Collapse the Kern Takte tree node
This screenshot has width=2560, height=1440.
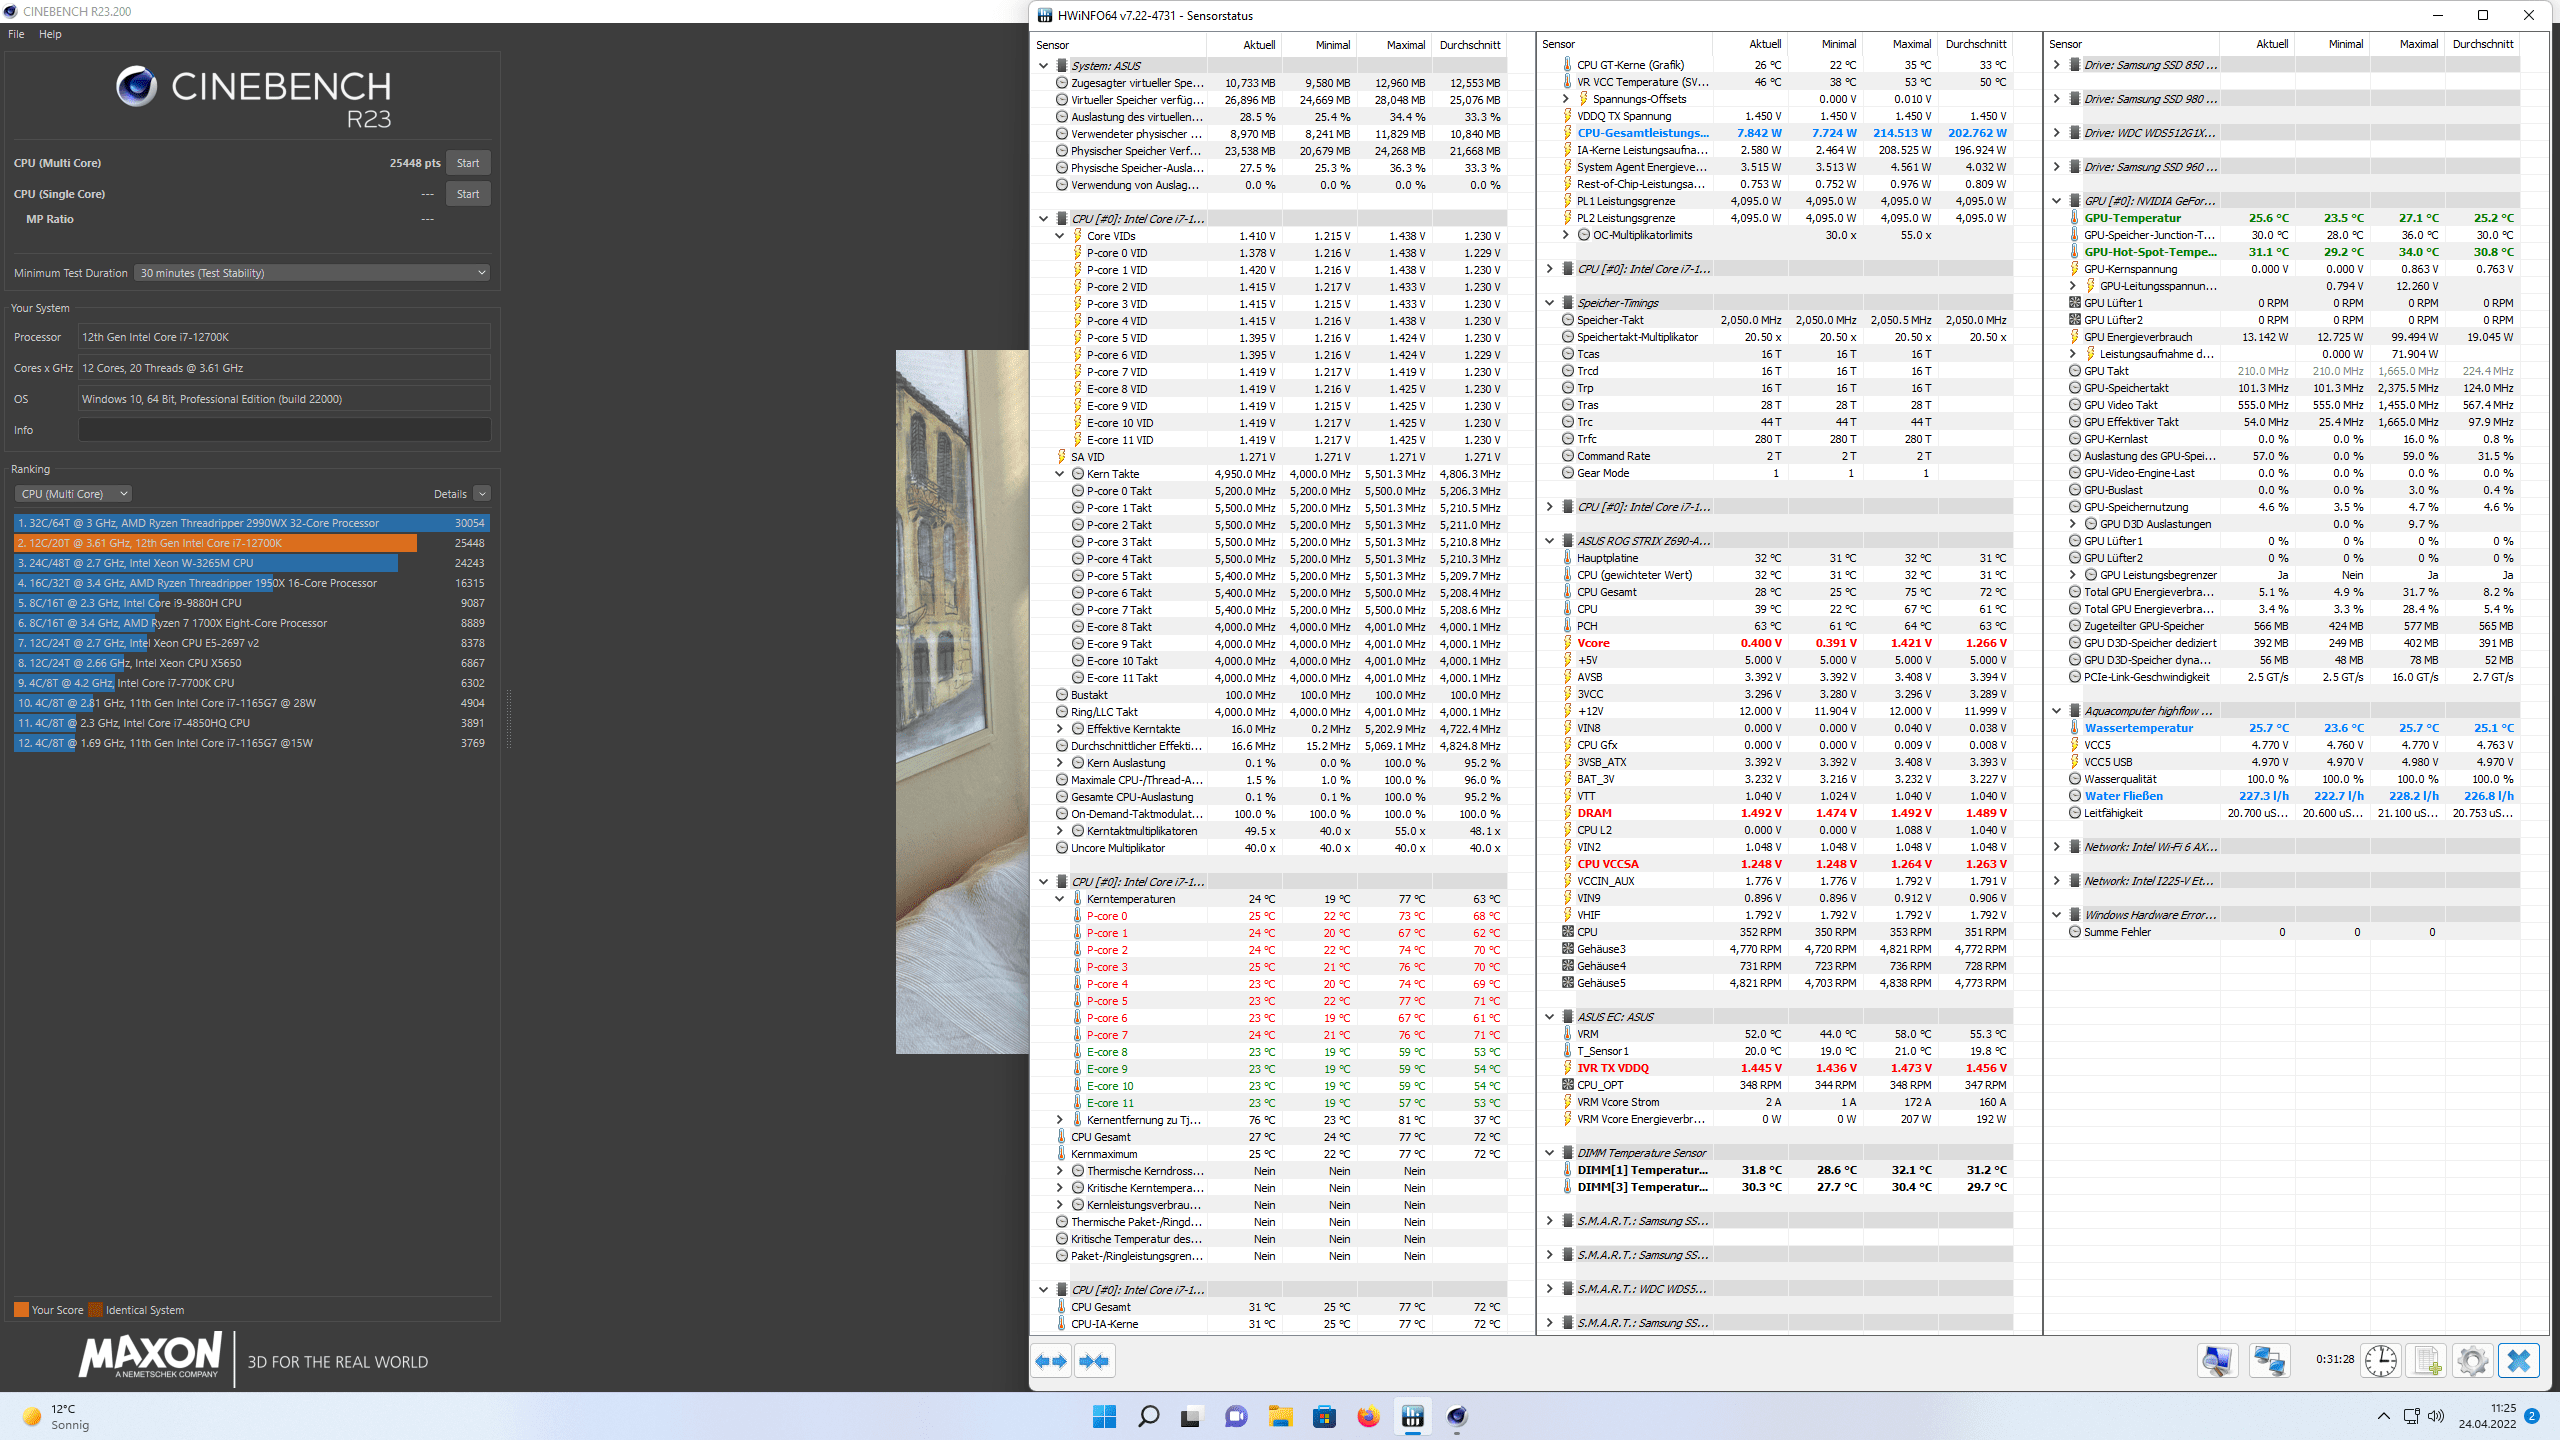1059,474
